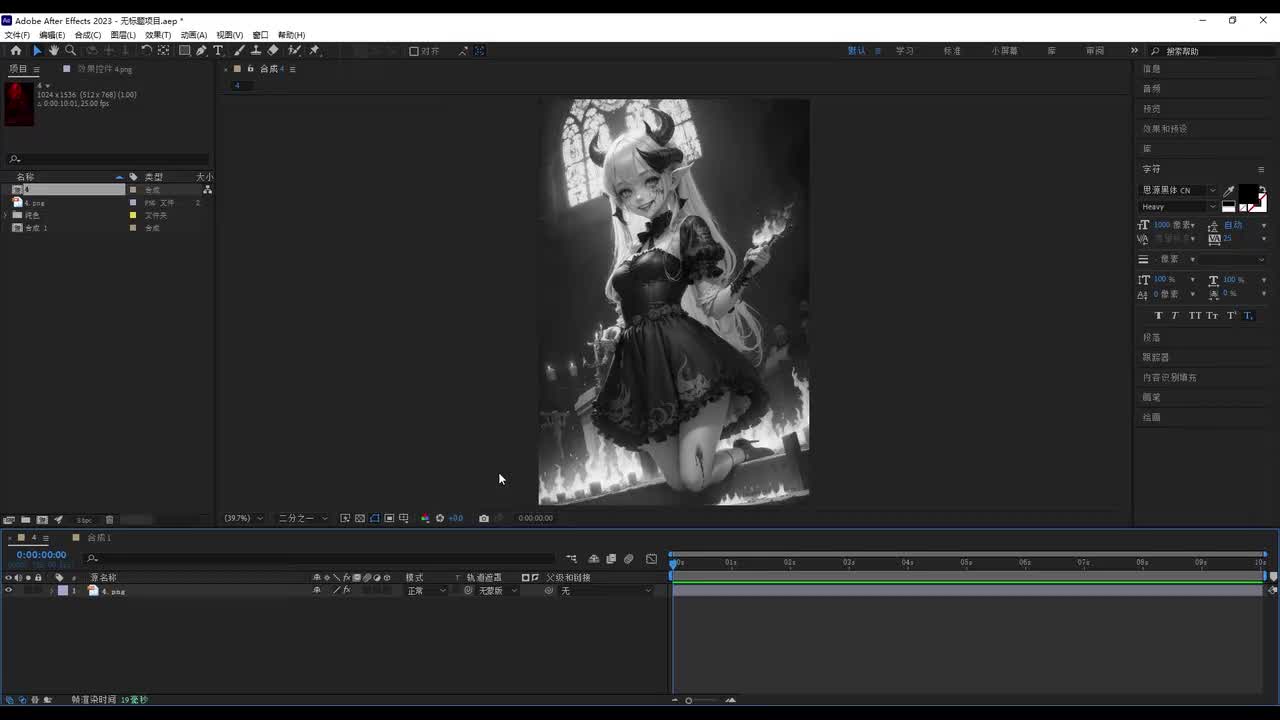Select the Roto Brush tool

[295, 50]
